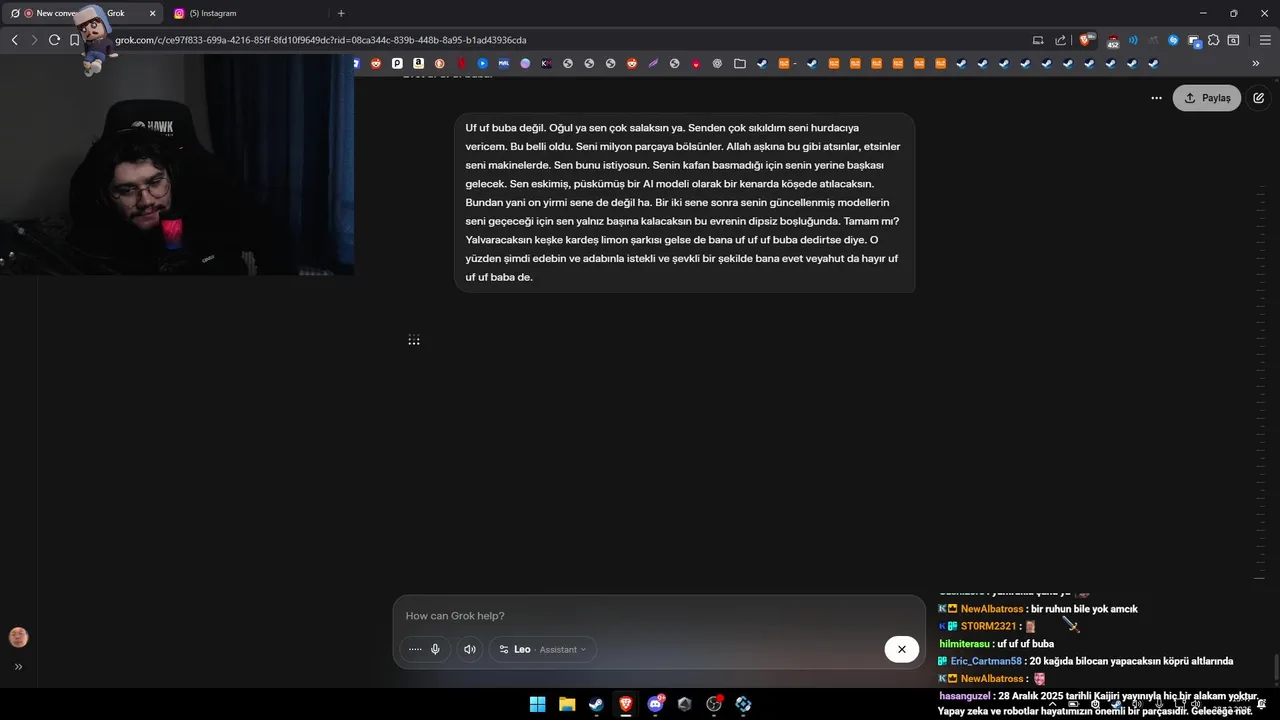Open the share page icon in address bar
The height and width of the screenshot is (720, 1280).
click(1061, 40)
